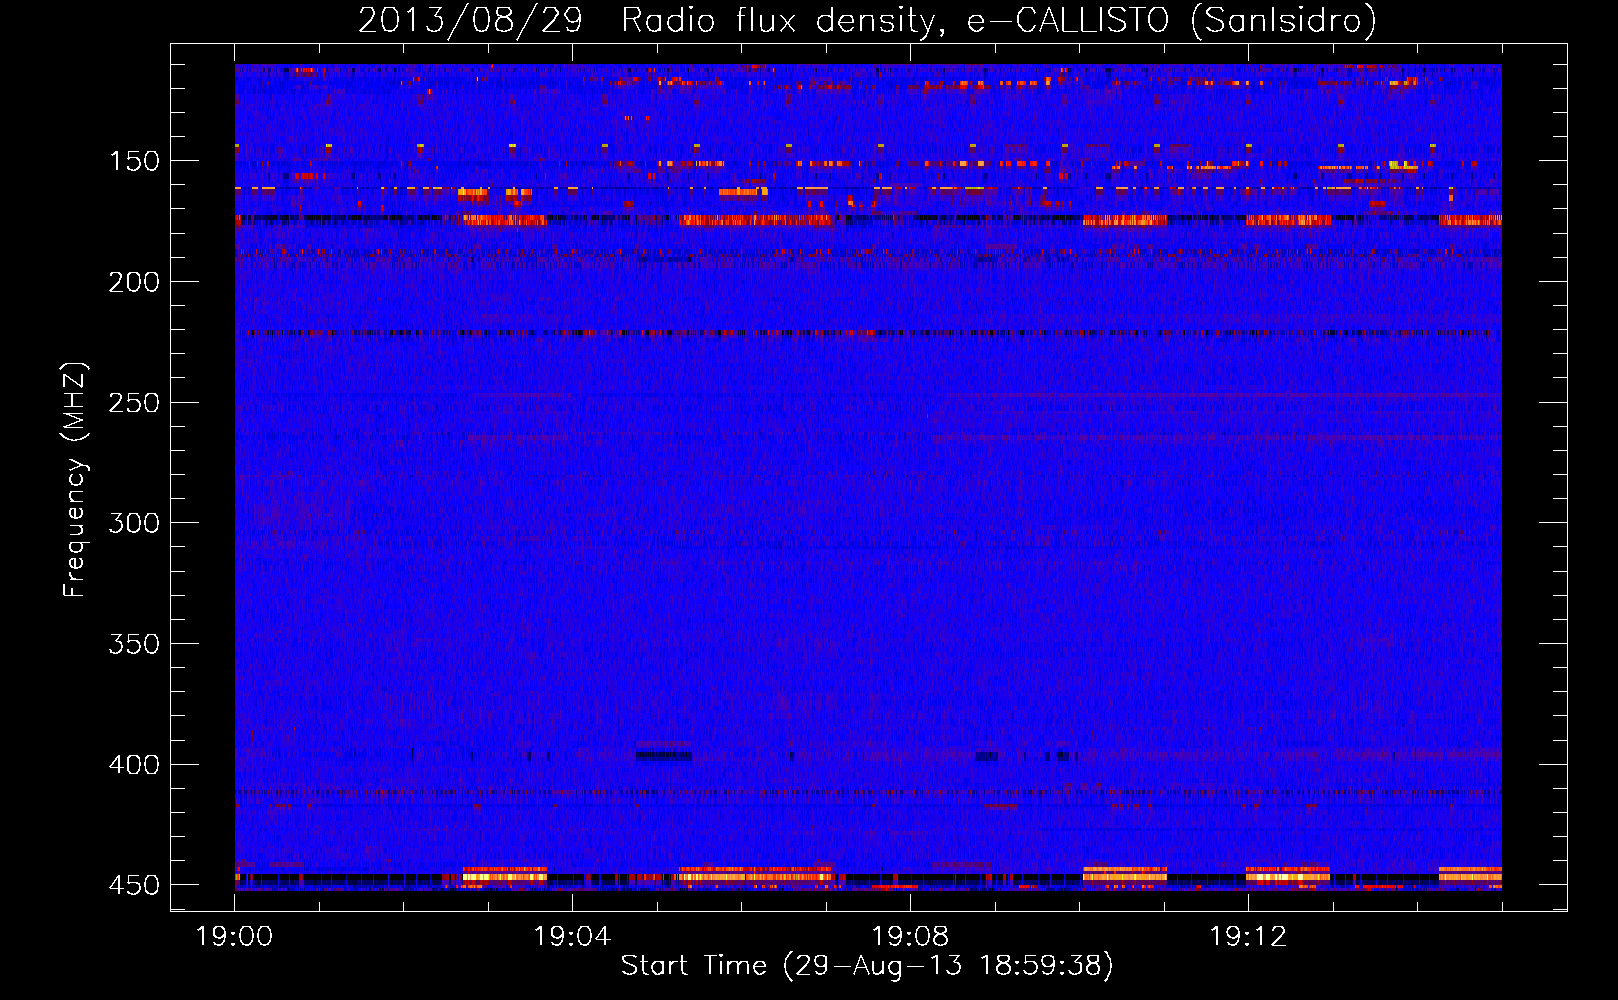This screenshot has height=1000, width=1618.
Task: Click the bright burst at 450 MHz near 19:10:30
Action: pos(1125,876)
